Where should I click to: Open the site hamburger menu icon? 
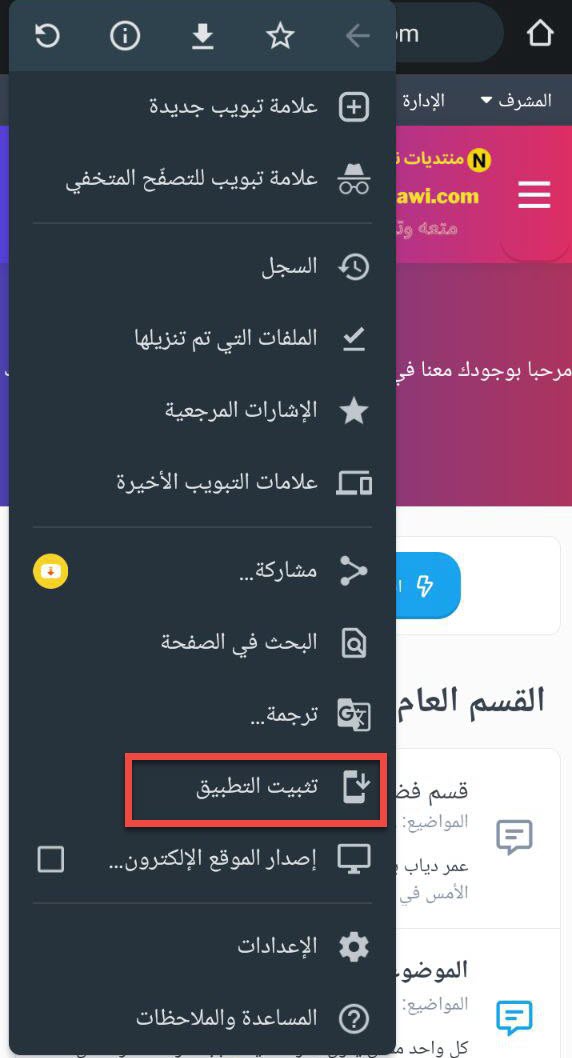(534, 196)
